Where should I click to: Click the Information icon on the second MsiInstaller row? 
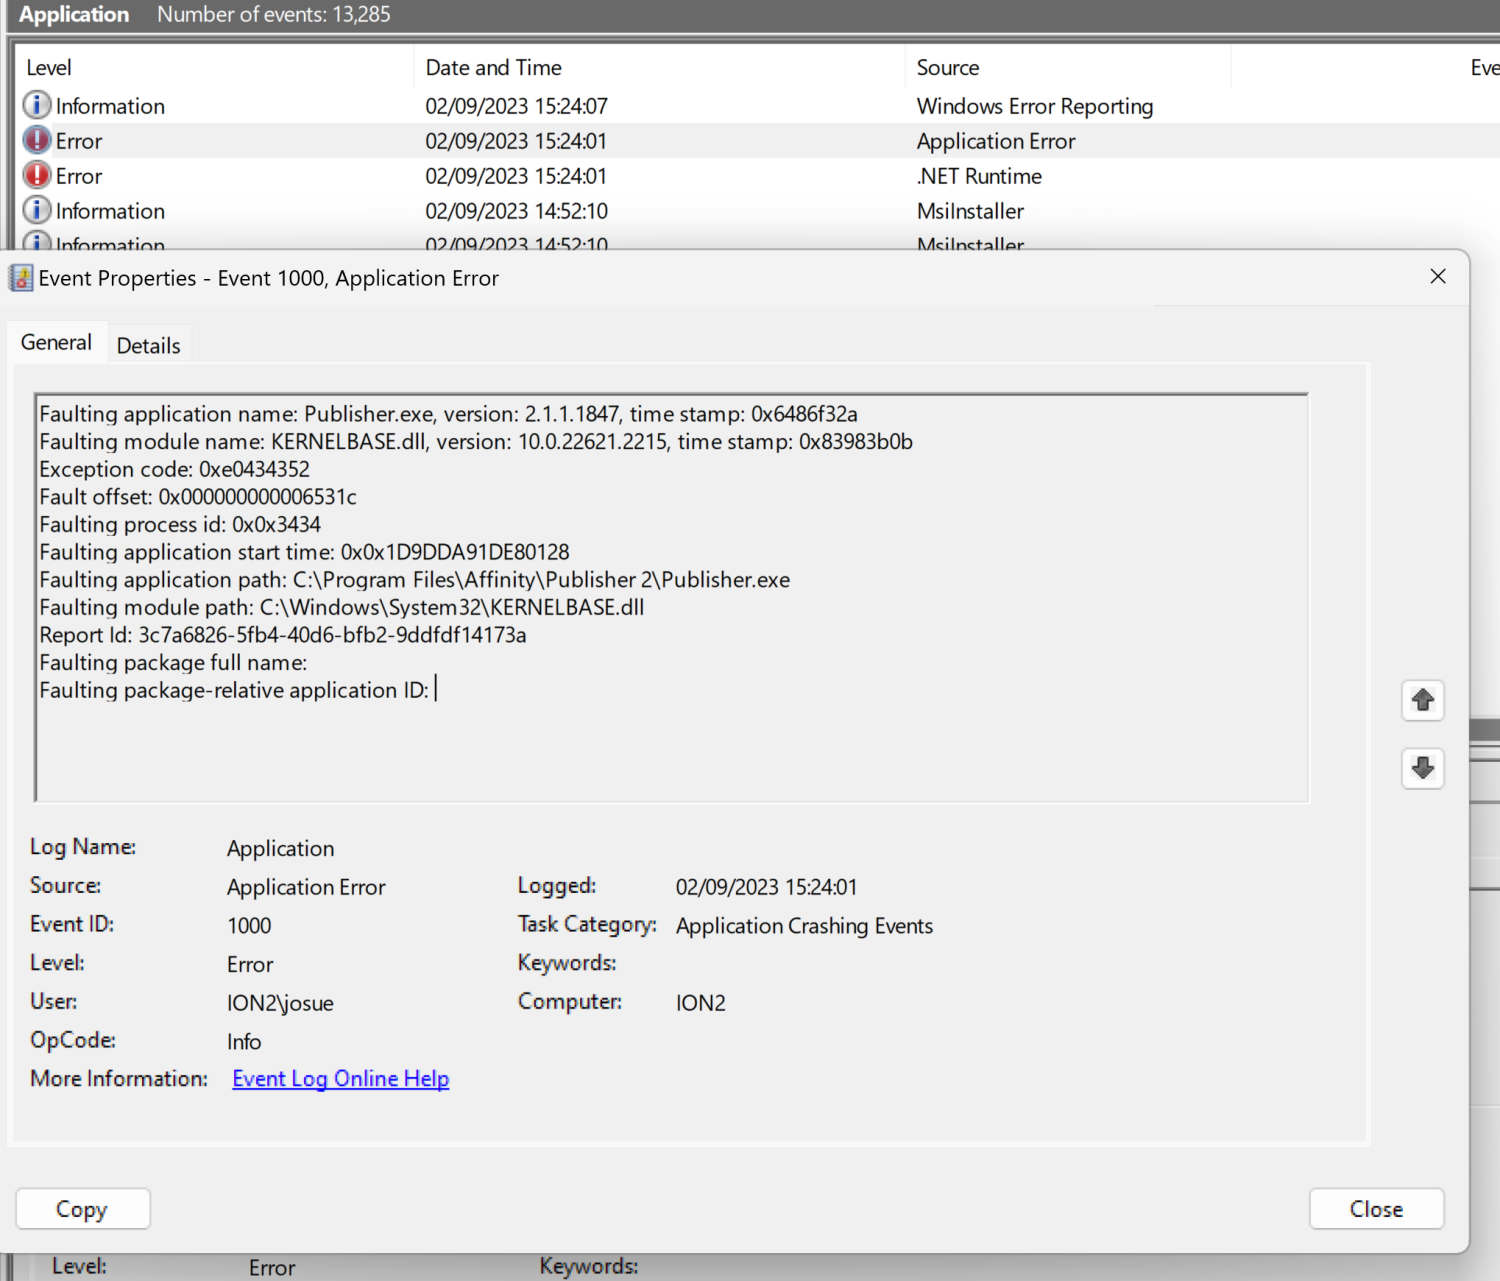coord(36,243)
